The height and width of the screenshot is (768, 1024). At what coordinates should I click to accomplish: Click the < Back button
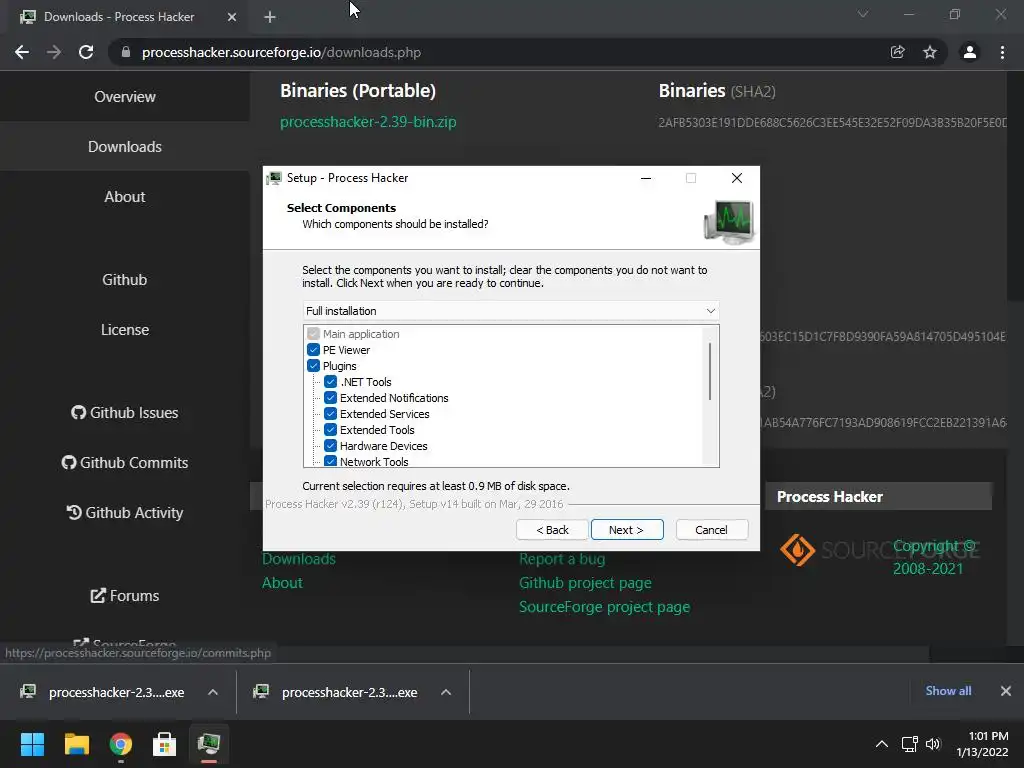pos(552,530)
